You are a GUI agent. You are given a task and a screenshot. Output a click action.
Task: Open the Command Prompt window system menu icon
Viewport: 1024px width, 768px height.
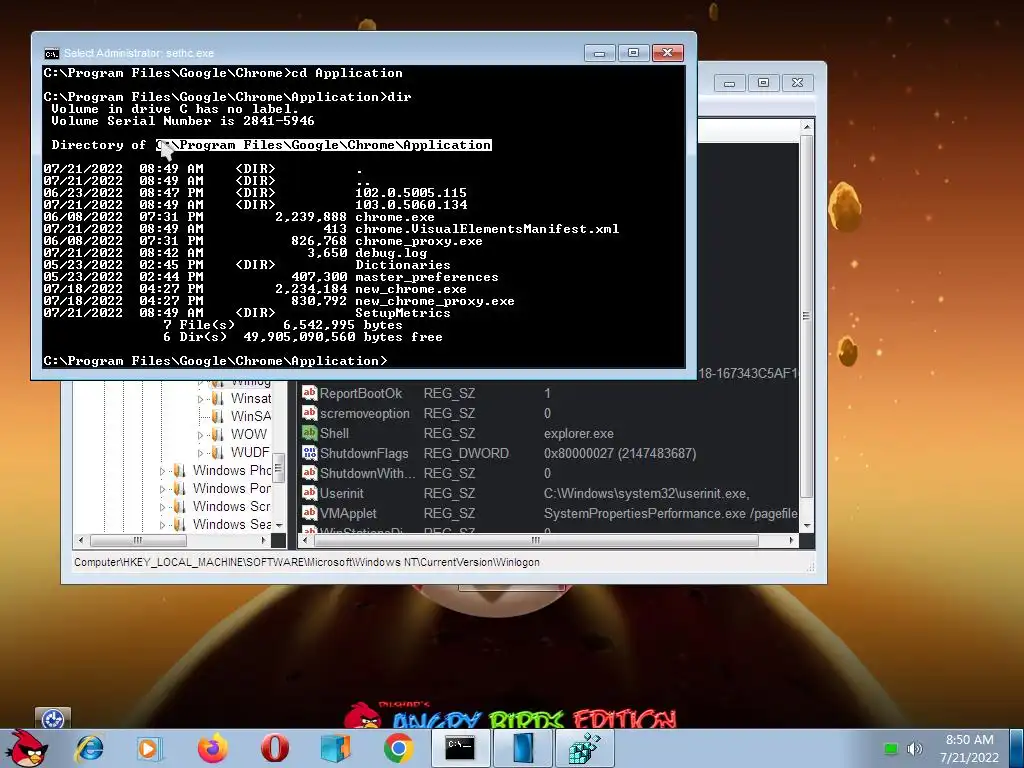coord(51,54)
